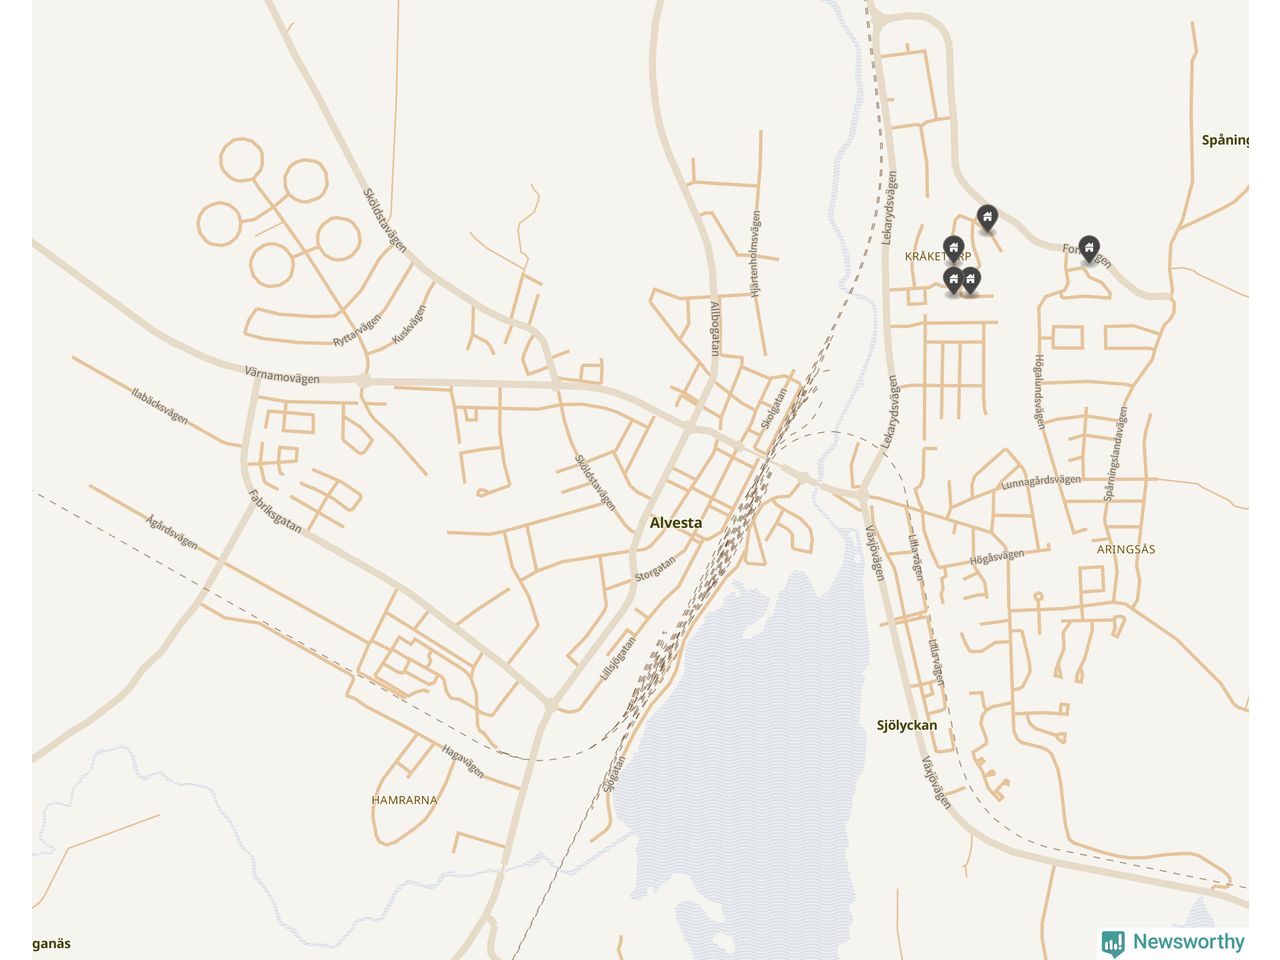Click the Spåning place label at right edge
The height and width of the screenshot is (960, 1280).
pyautogui.click(x=1225, y=140)
